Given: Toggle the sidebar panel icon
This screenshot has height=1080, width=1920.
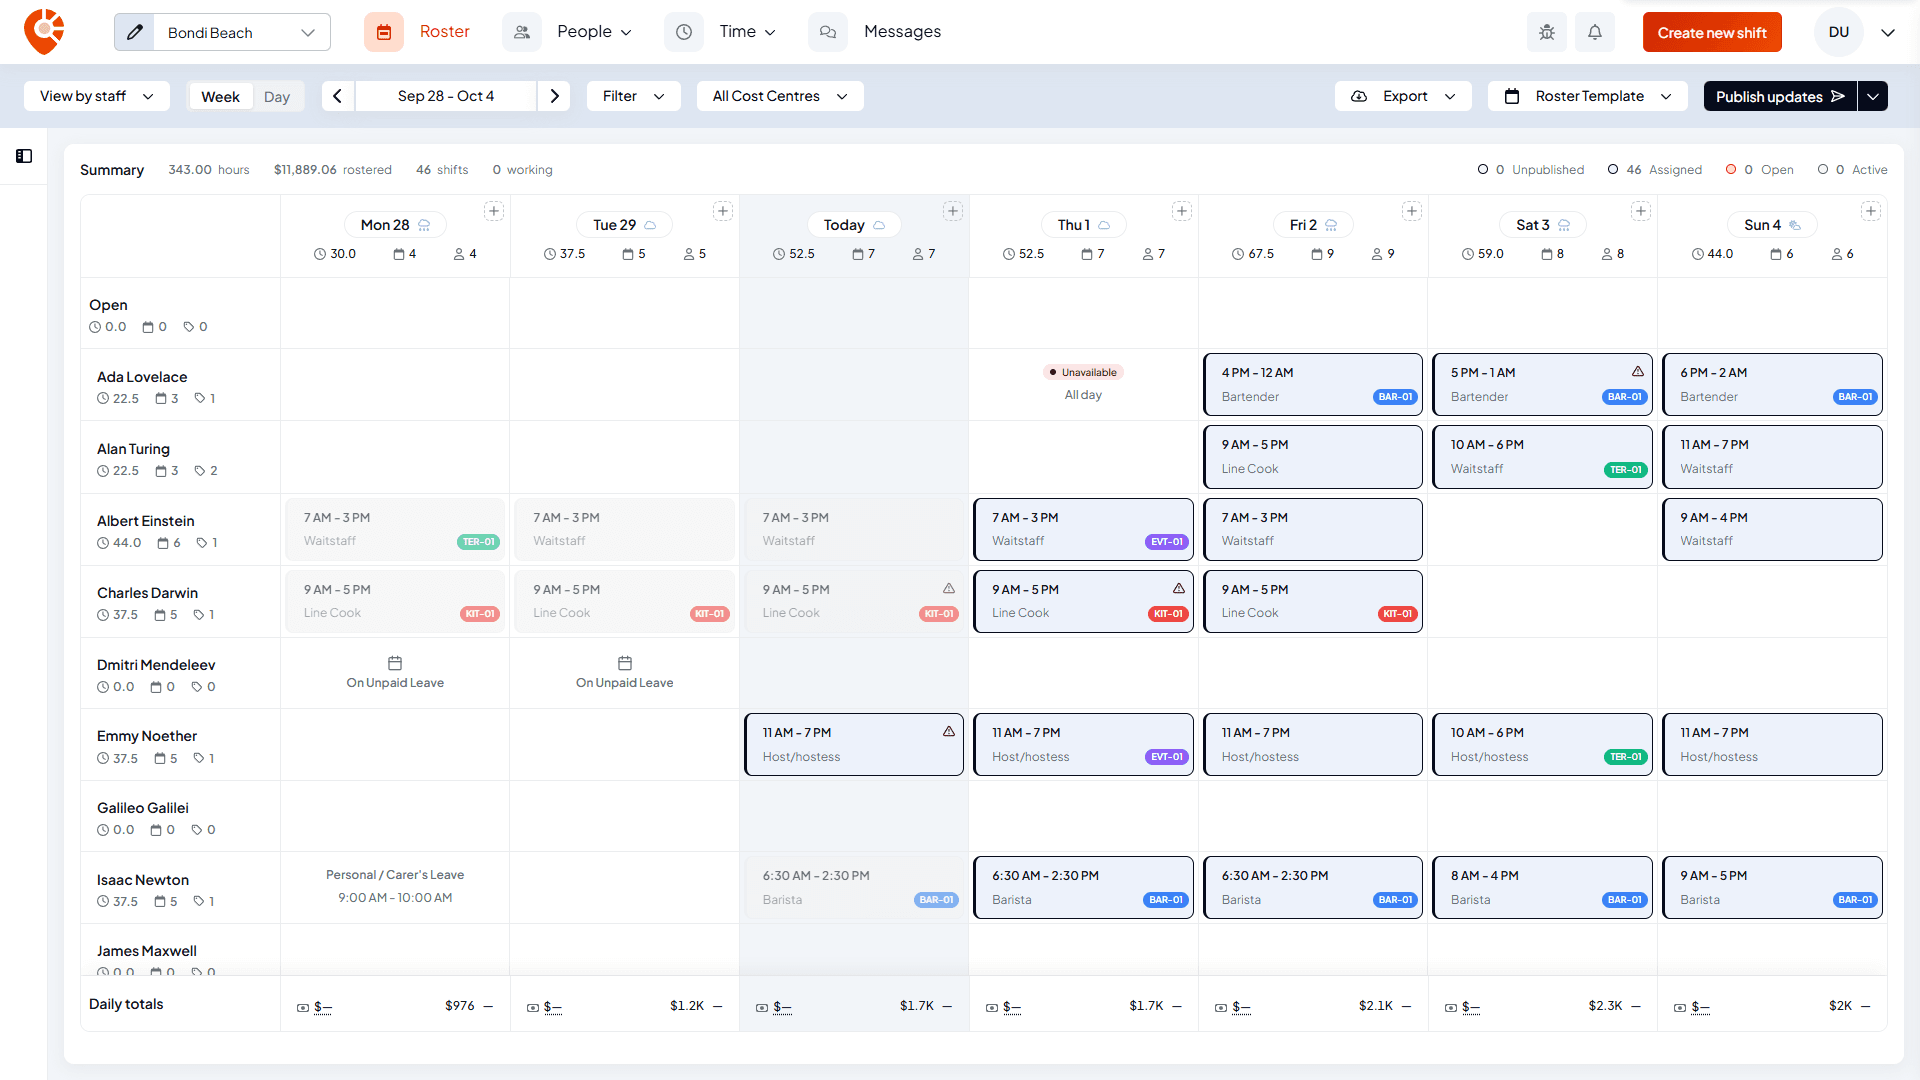Looking at the screenshot, I should 24,156.
